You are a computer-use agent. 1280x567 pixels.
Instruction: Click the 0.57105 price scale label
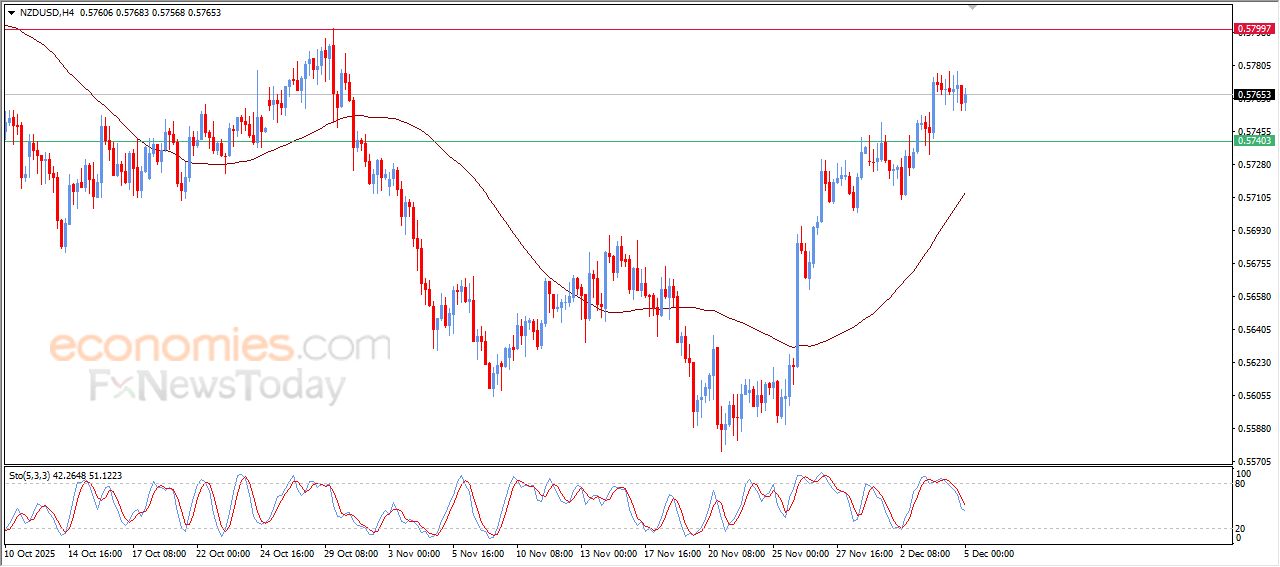pos(1254,198)
